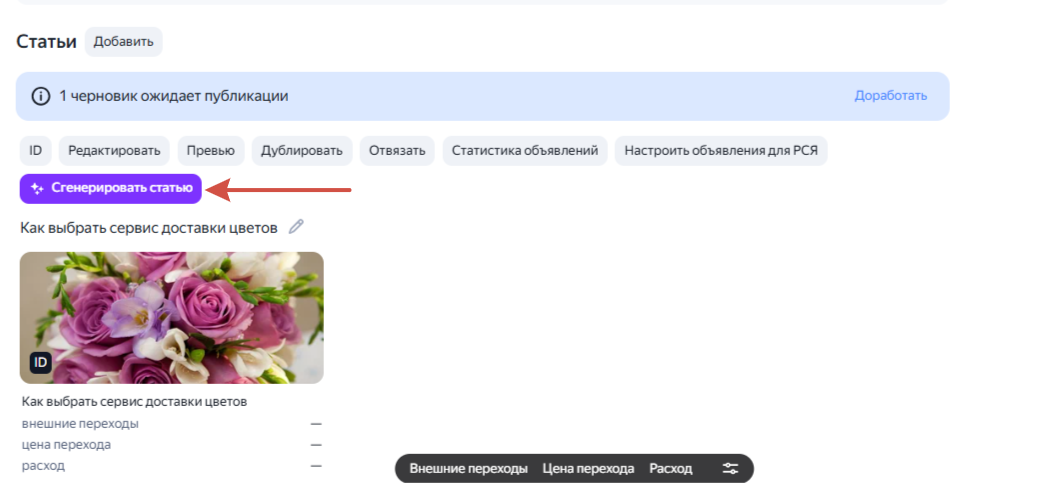Open Статистика объявлений

click(x=524, y=151)
